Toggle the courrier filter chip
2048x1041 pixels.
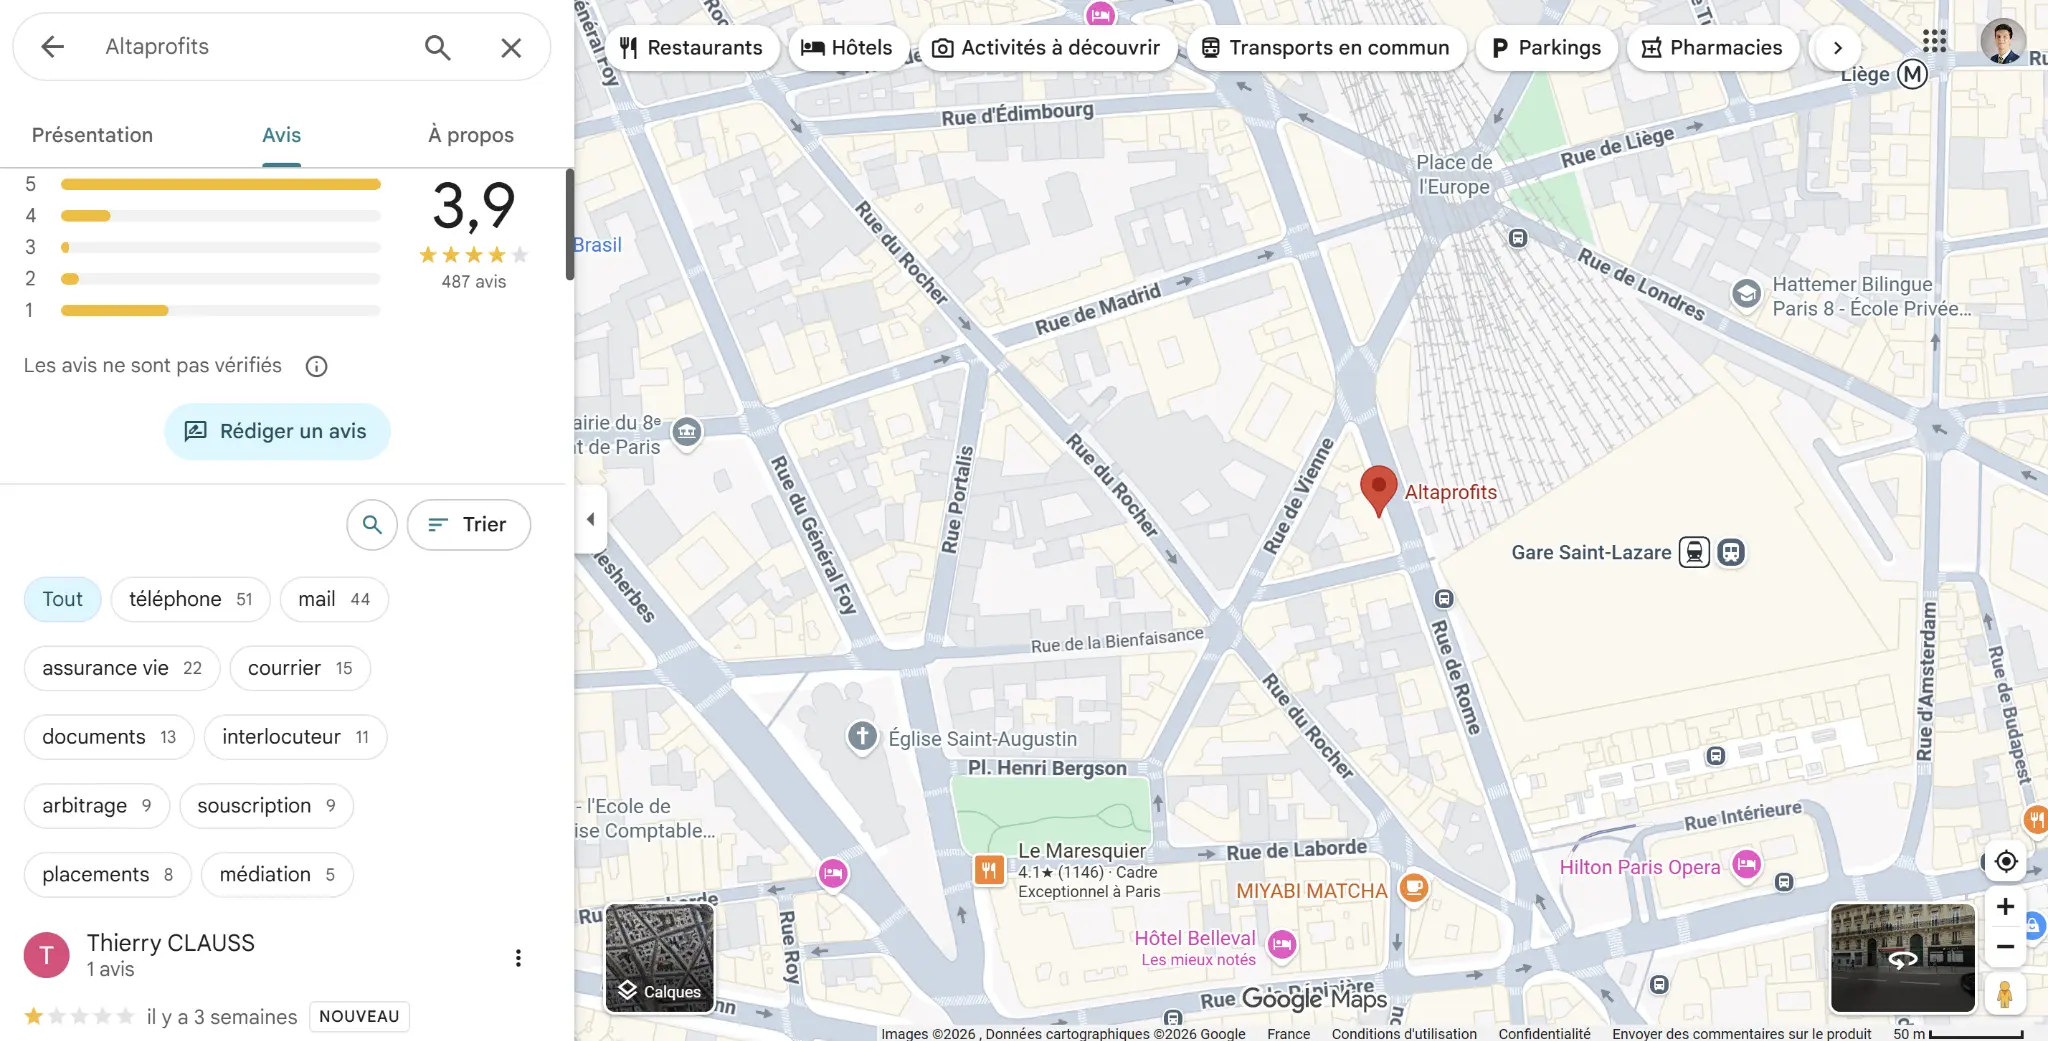(x=300, y=668)
